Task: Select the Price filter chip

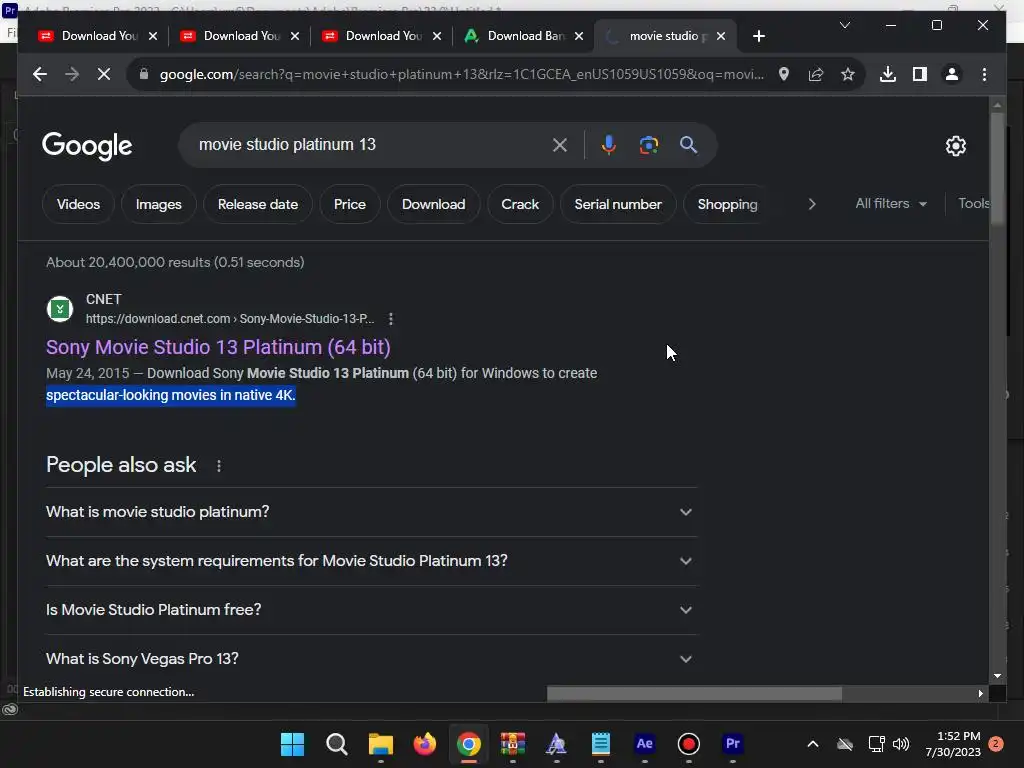Action: [x=350, y=204]
